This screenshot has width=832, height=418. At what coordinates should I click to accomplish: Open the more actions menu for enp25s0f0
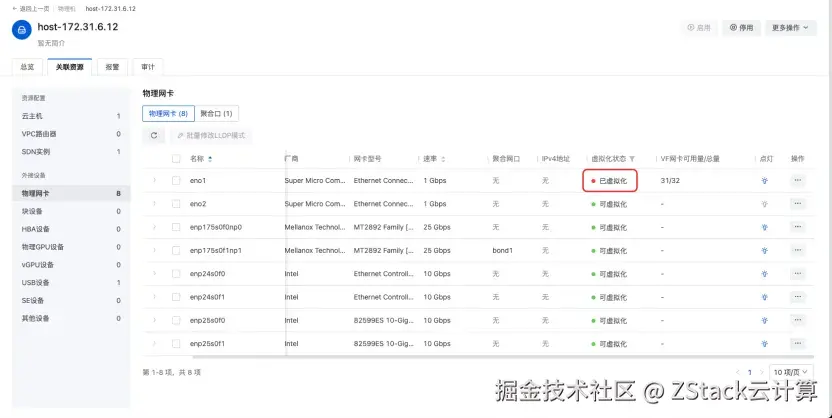(x=798, y=320)
